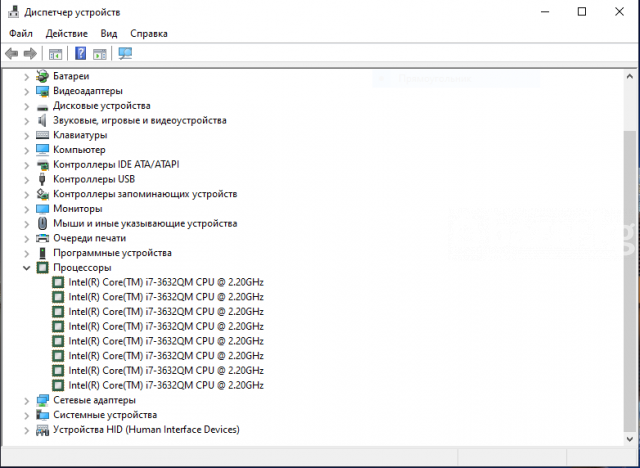The height and width of the screenshot is (468, 640).
Task: Expand the Контроллеры USB node
Action: (x=27, y=179)
